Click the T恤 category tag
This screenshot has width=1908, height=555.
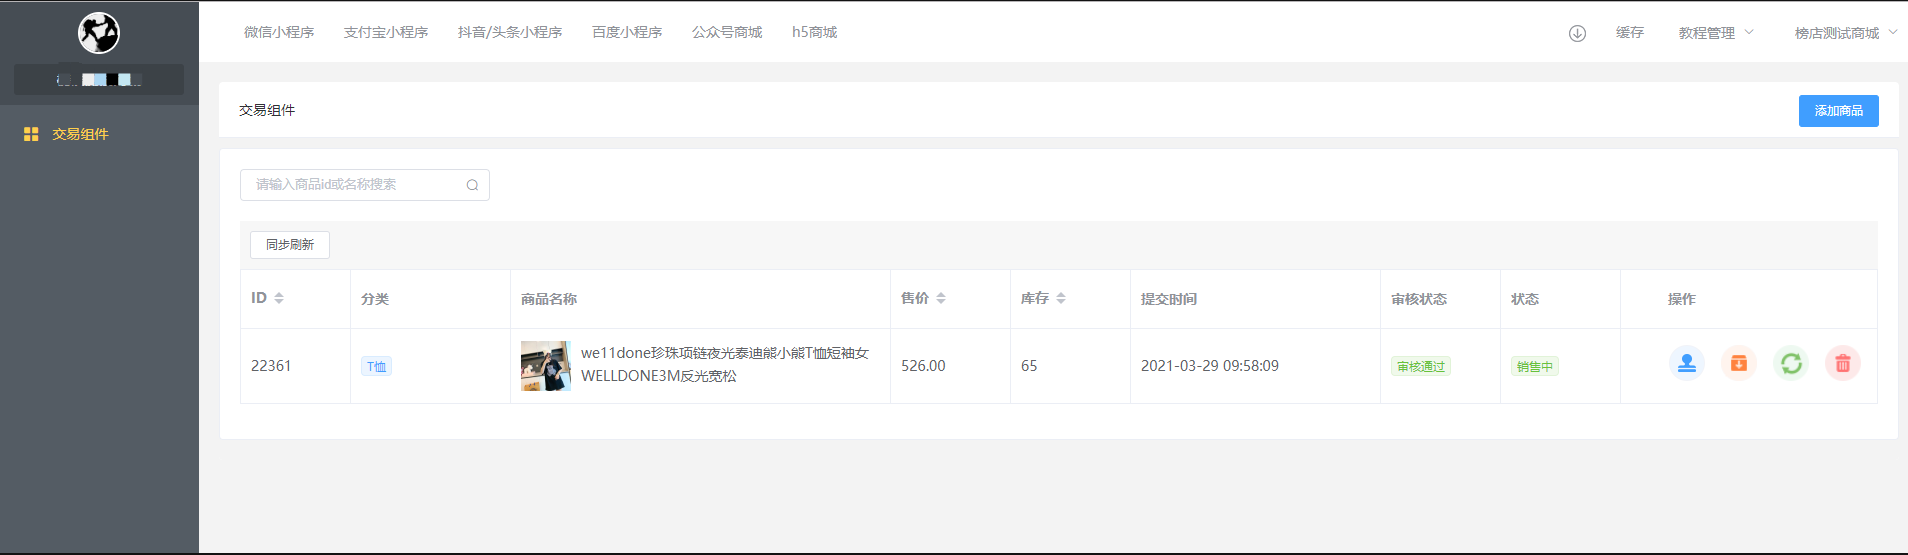pos(376,367)
